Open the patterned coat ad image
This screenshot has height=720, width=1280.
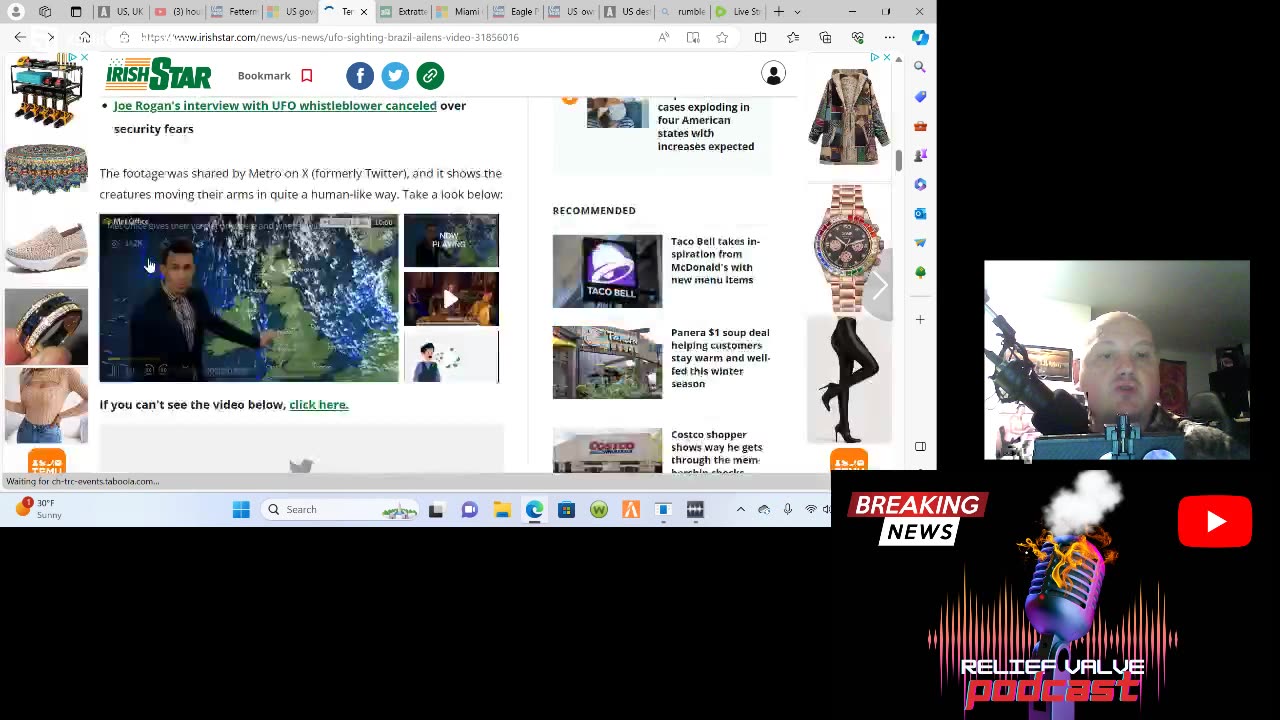point(849,117)
